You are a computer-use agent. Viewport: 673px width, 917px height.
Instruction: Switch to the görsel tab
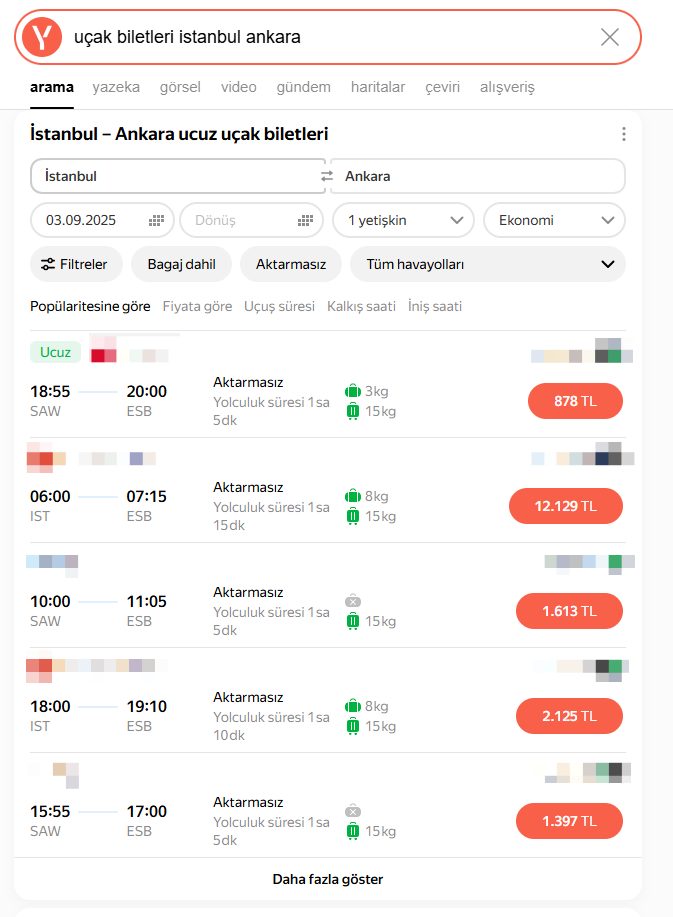[180, 87]
